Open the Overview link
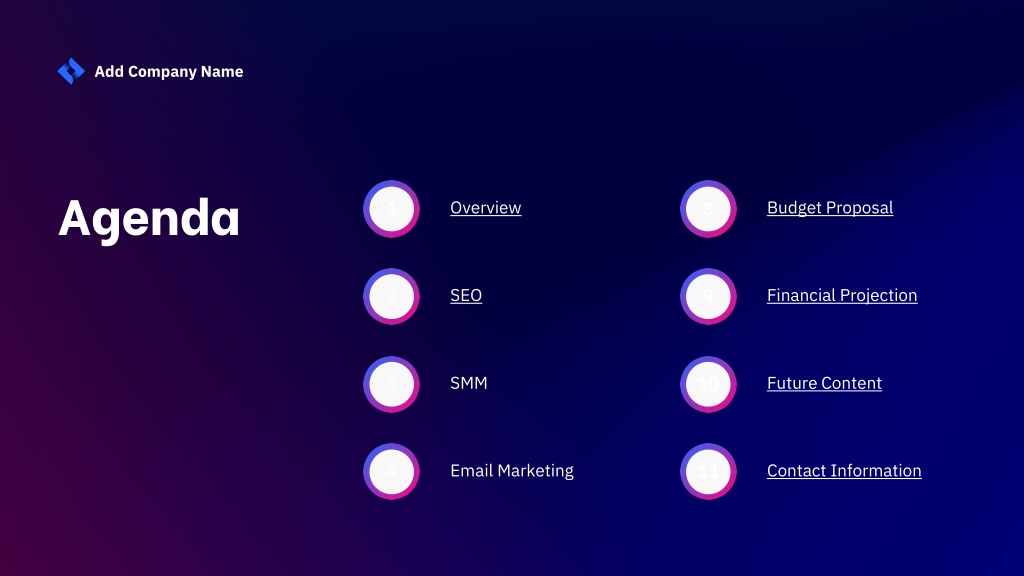This screenshot has width=1024, height=576. click(x=485, y=208)
